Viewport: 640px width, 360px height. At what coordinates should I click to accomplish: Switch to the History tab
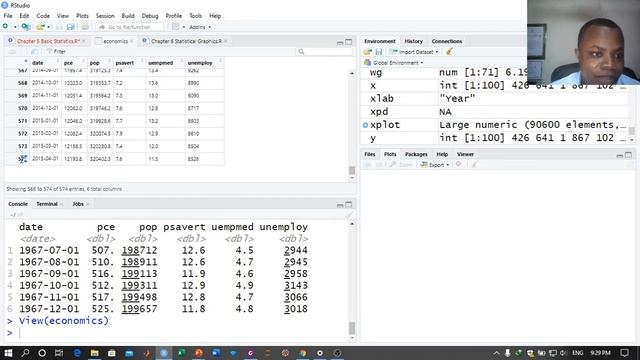tap(413, 41)
